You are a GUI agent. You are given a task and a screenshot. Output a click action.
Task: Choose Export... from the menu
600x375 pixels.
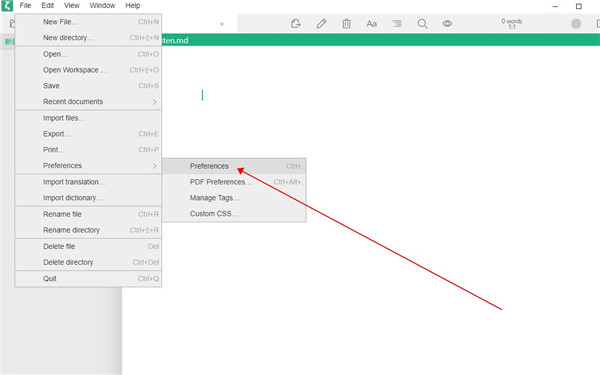tap(88, 134)
